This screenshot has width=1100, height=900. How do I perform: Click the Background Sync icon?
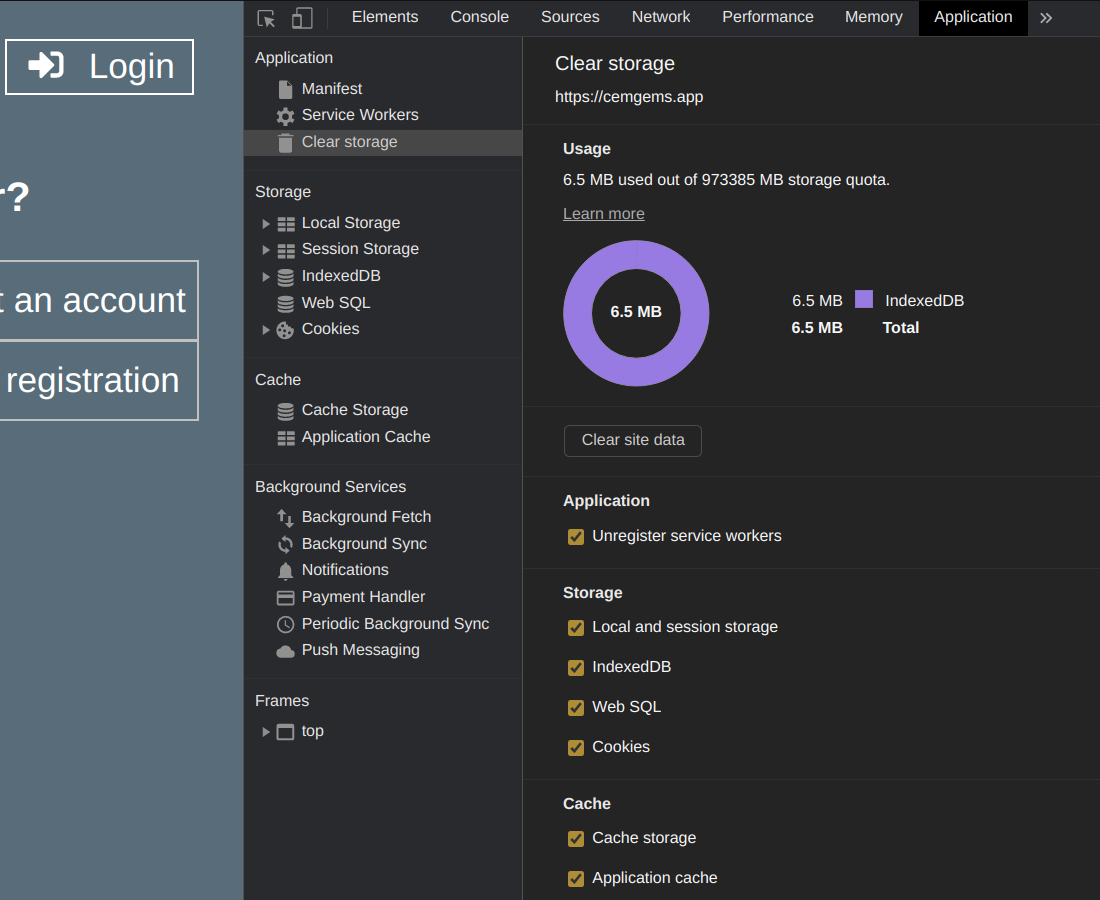286,544
